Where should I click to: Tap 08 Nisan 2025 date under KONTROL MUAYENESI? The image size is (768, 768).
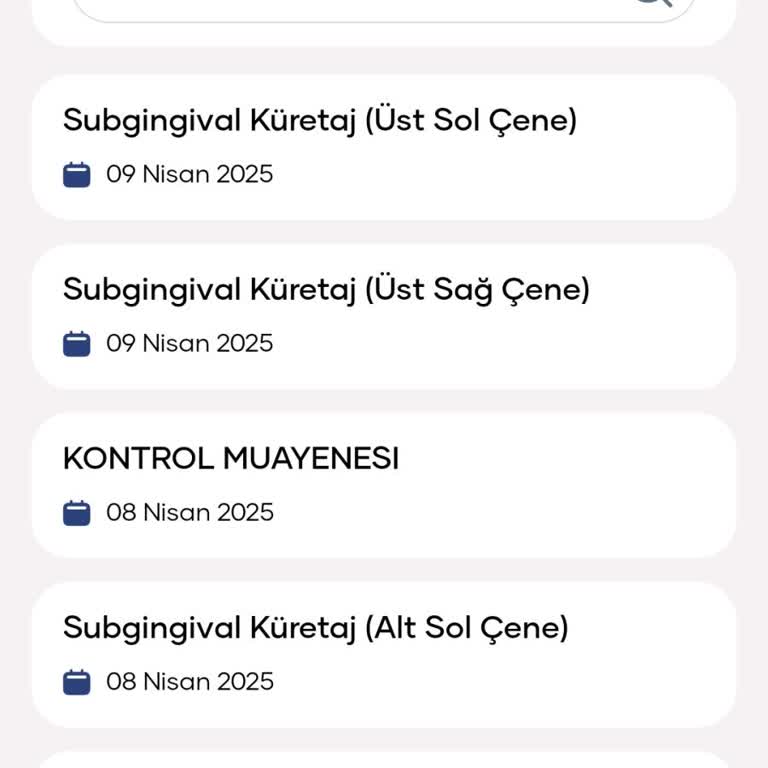(x=189, y=513)
